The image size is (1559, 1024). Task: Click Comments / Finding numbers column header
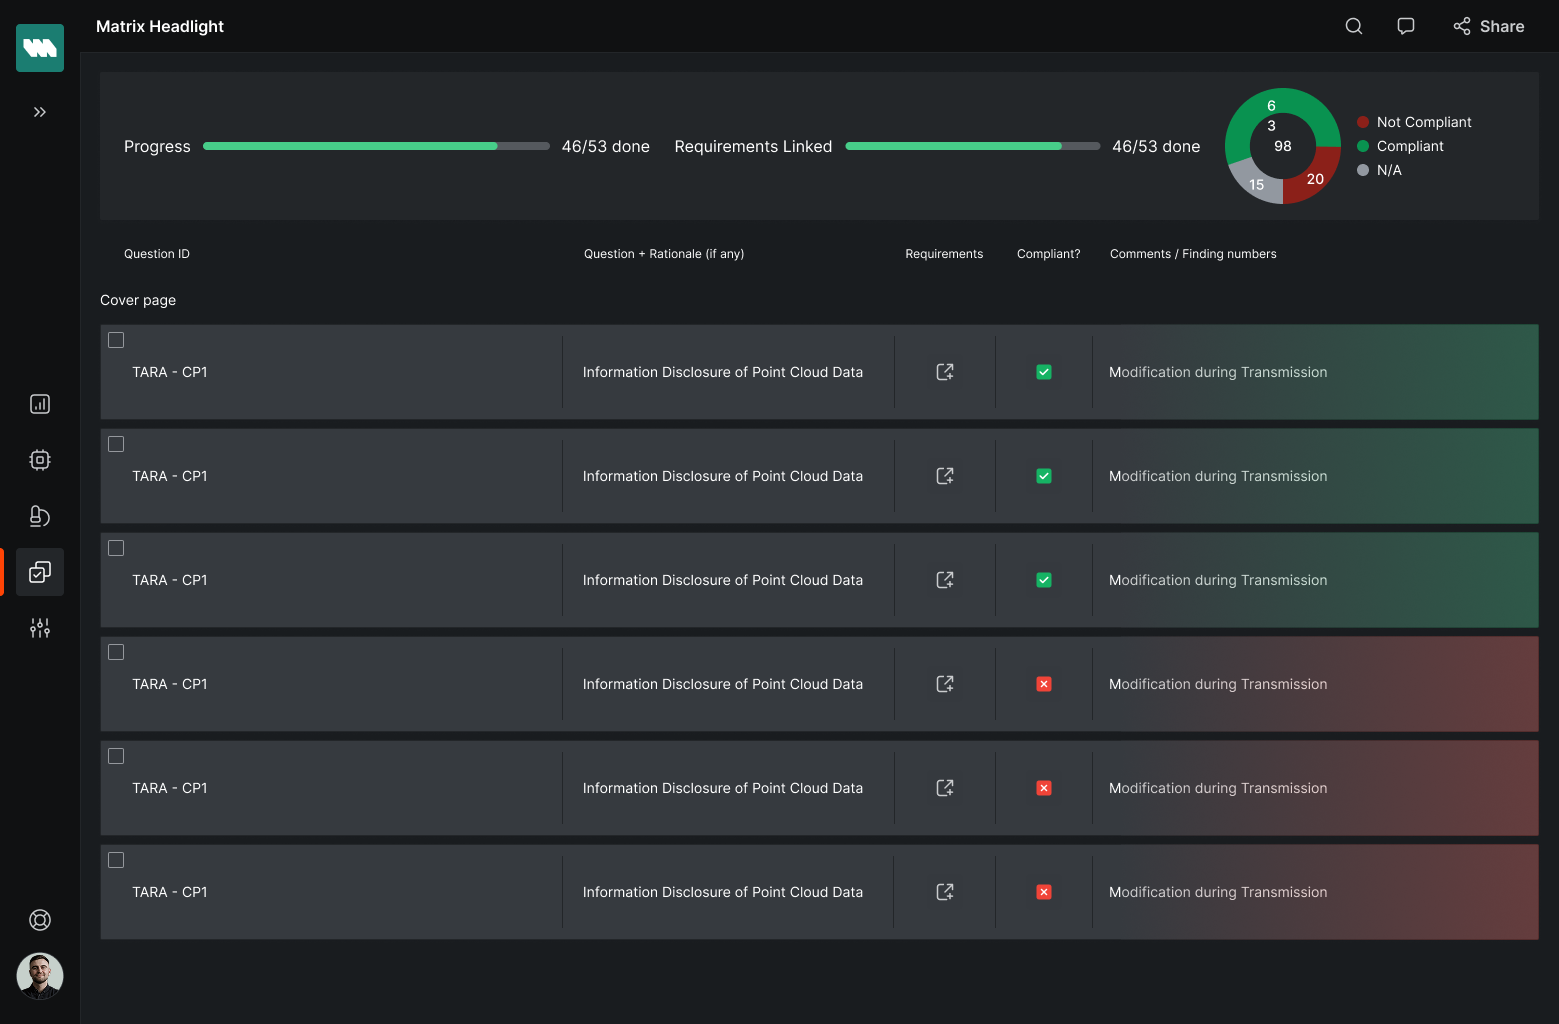tap(1193, 254)
